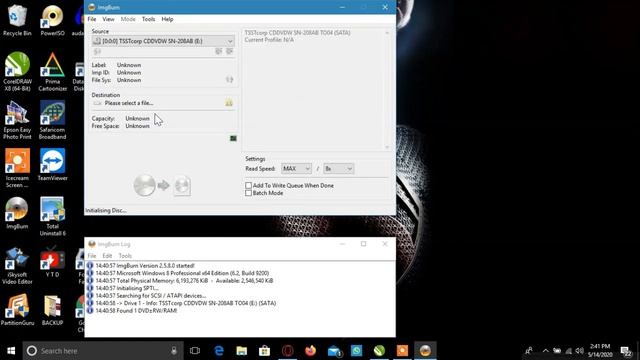640x360 pixels.
Task: Maximize the ImgBurn Log window
Action: (363, 244)
